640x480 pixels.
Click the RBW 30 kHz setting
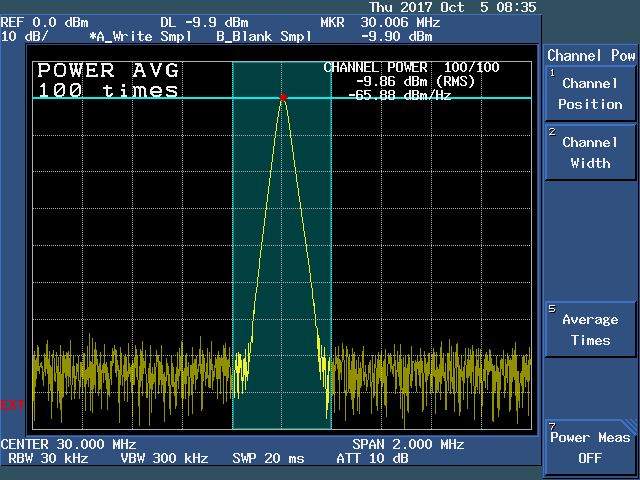[x=48, y=458]
